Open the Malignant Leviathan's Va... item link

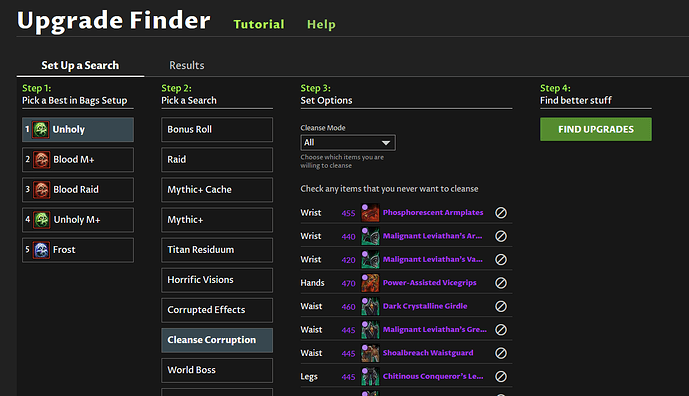(432, 259)
